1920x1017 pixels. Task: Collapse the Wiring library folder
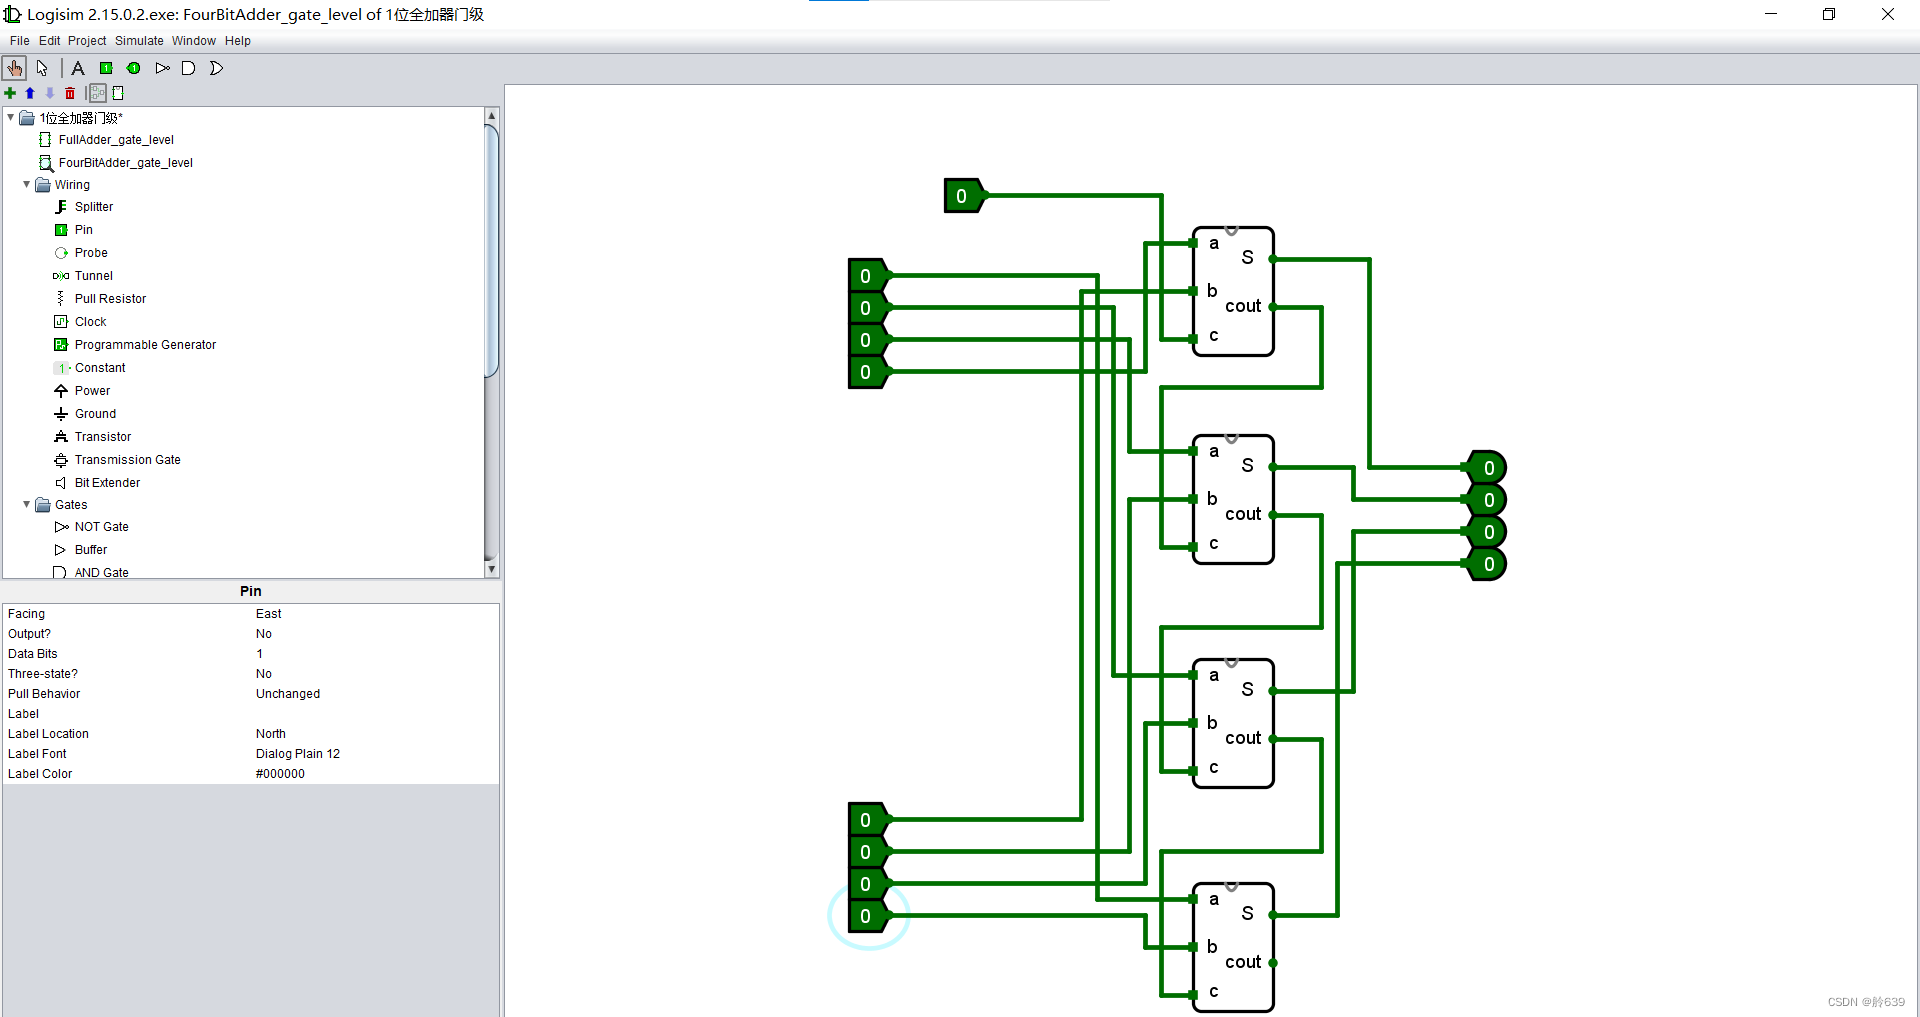pyautogui.click(x=27, y=185)
